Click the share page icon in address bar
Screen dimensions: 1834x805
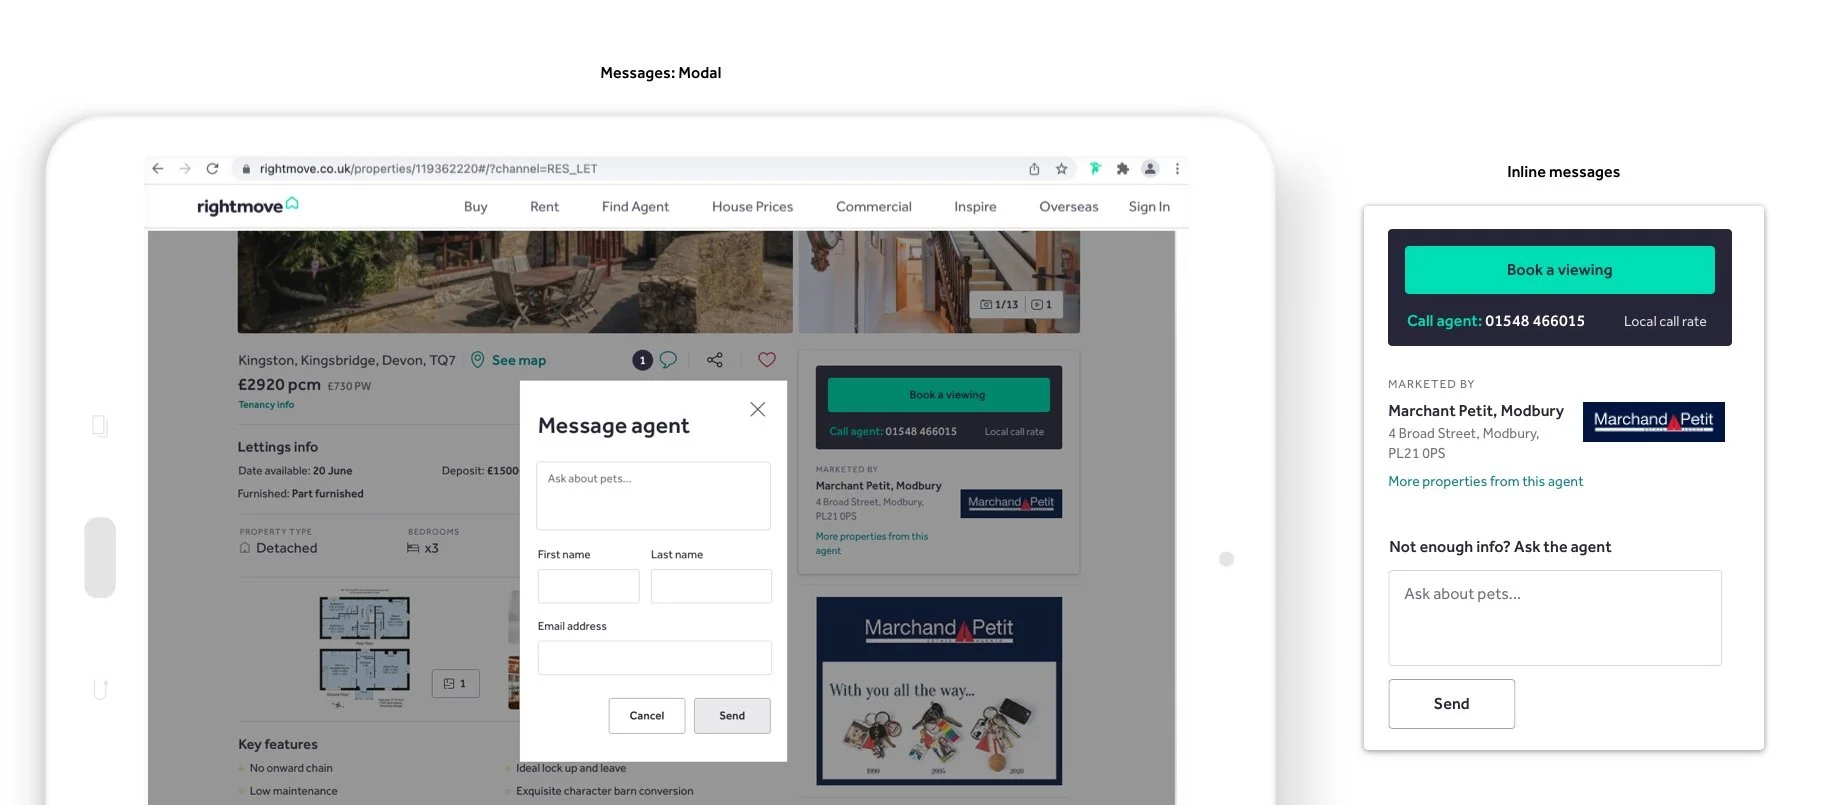pyautogui.click(x=1034, y=169)
